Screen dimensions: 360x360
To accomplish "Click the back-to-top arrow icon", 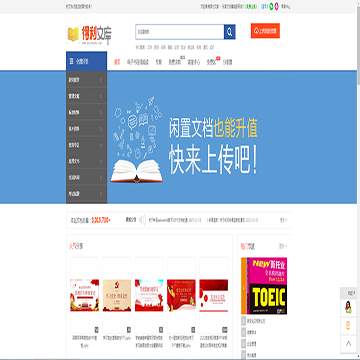I will (x=348, y=344).
